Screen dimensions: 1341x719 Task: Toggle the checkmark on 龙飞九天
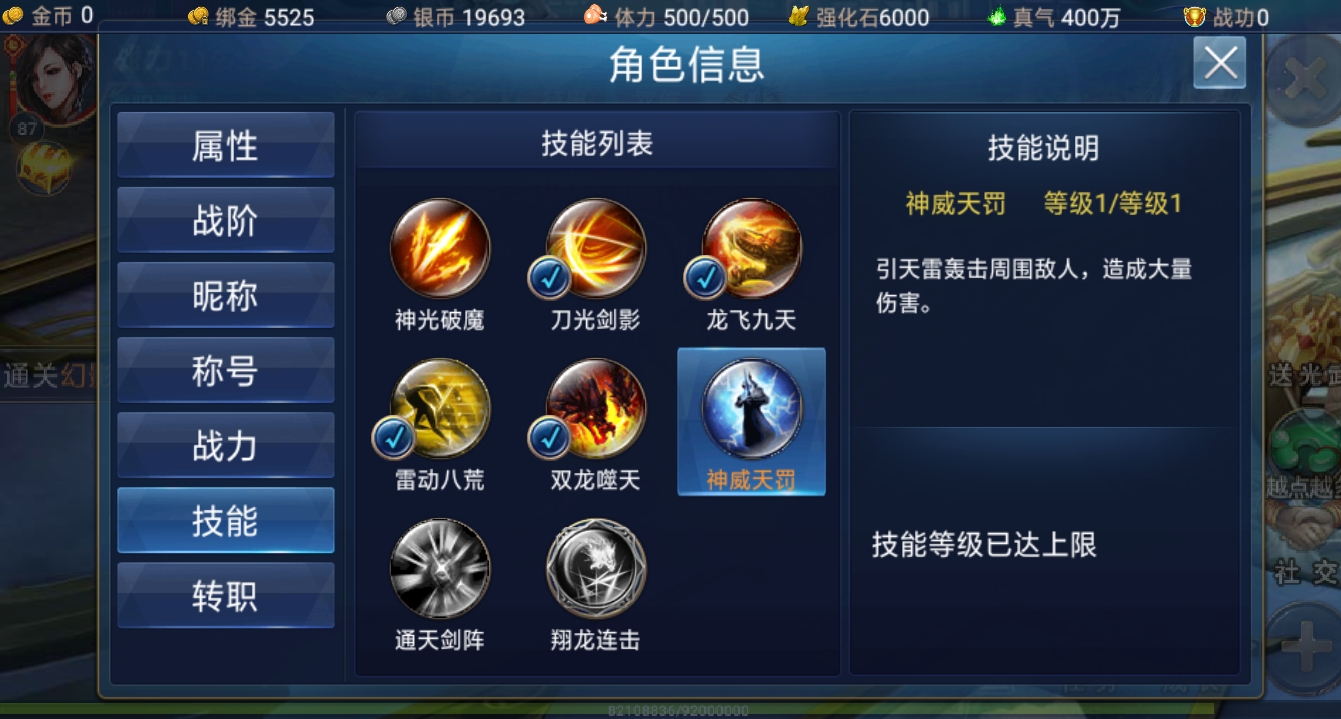(x=705, y=278)
